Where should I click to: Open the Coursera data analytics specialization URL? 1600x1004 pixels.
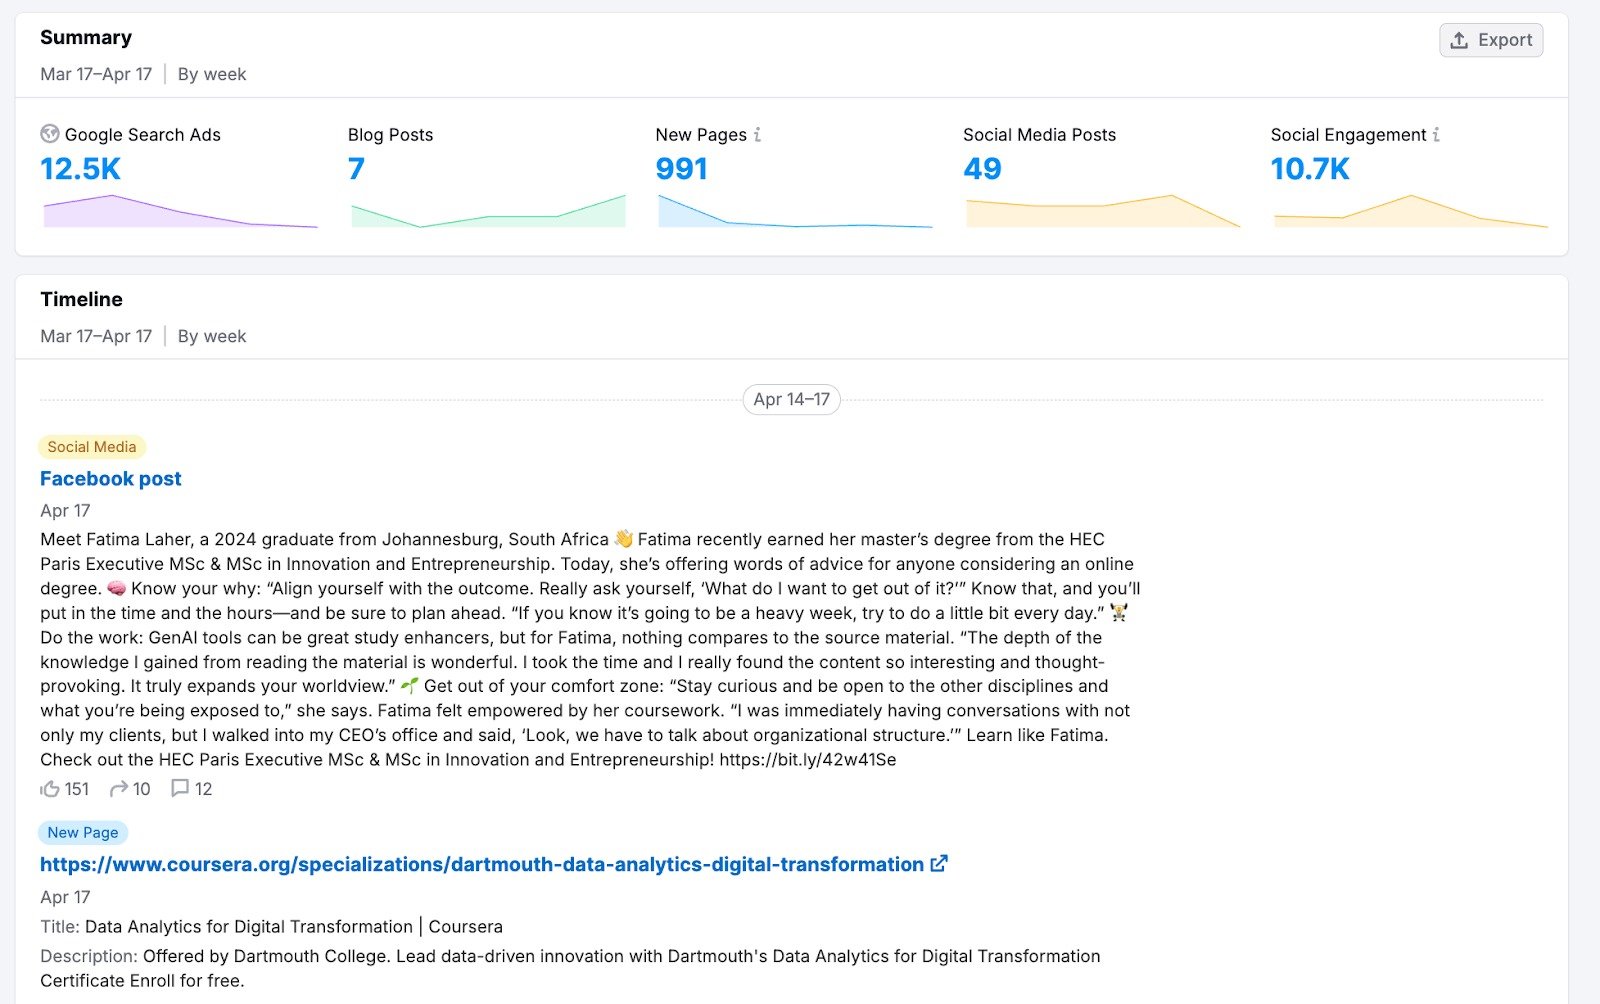click(478, 863)
